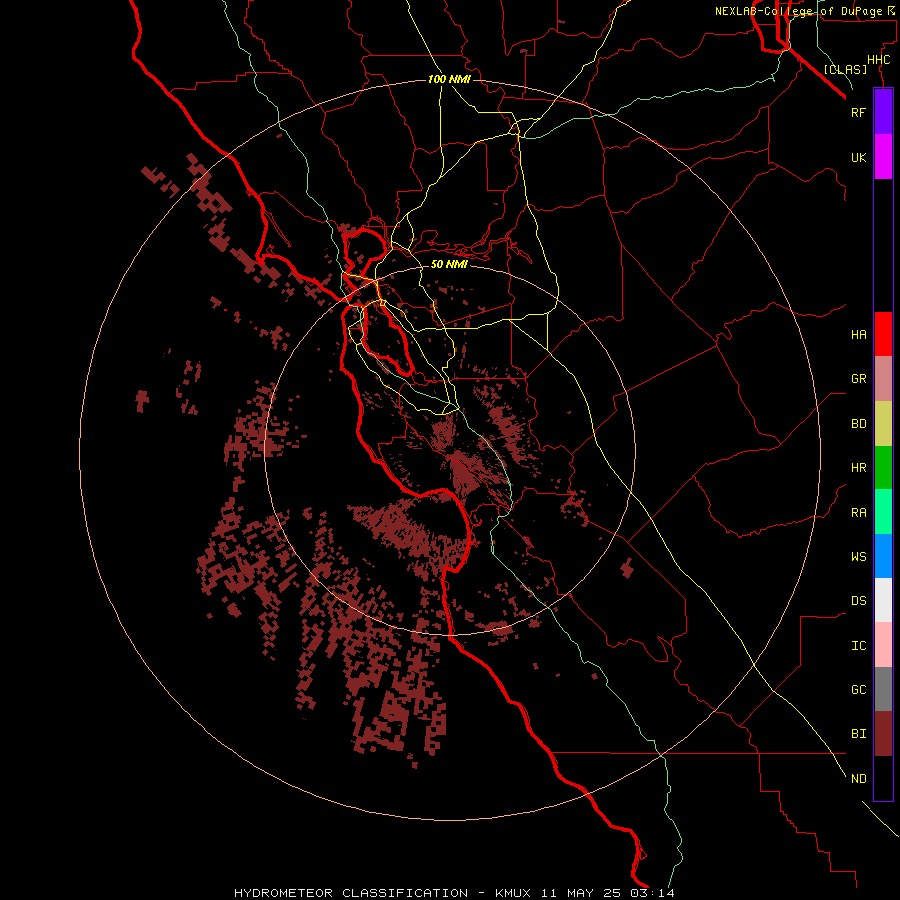This screenshot has width=900, height=900.
Task: Click the HYDROMETEOR CLASSIFICATION title text
Action: (x=351, y=893)
